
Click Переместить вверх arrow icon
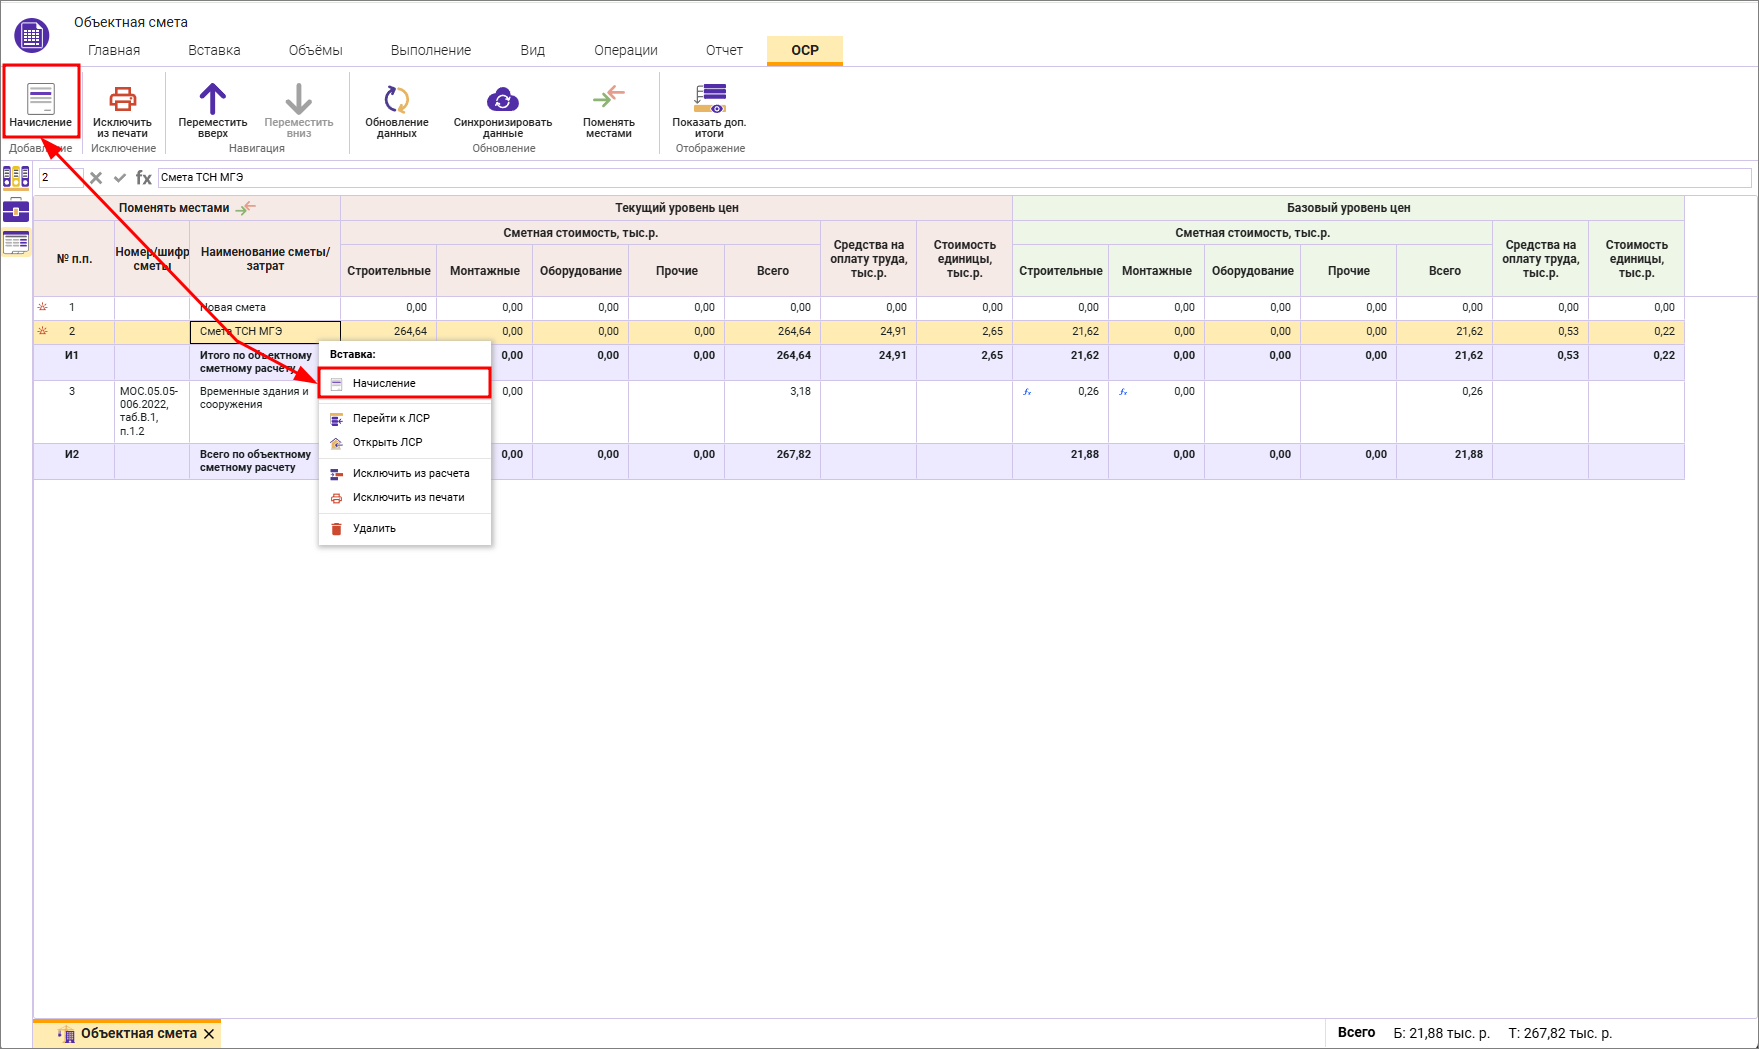pyautogui.click(x=212, y=99)
